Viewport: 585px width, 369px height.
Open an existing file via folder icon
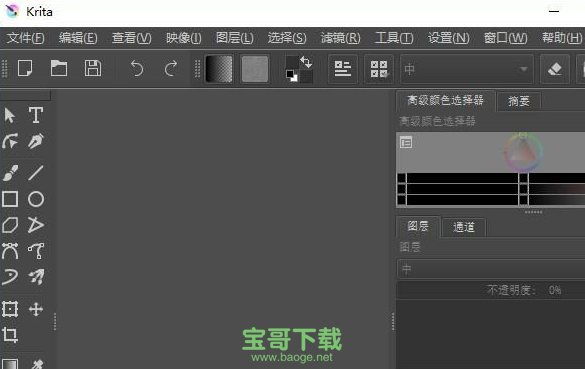click(59, 68)
